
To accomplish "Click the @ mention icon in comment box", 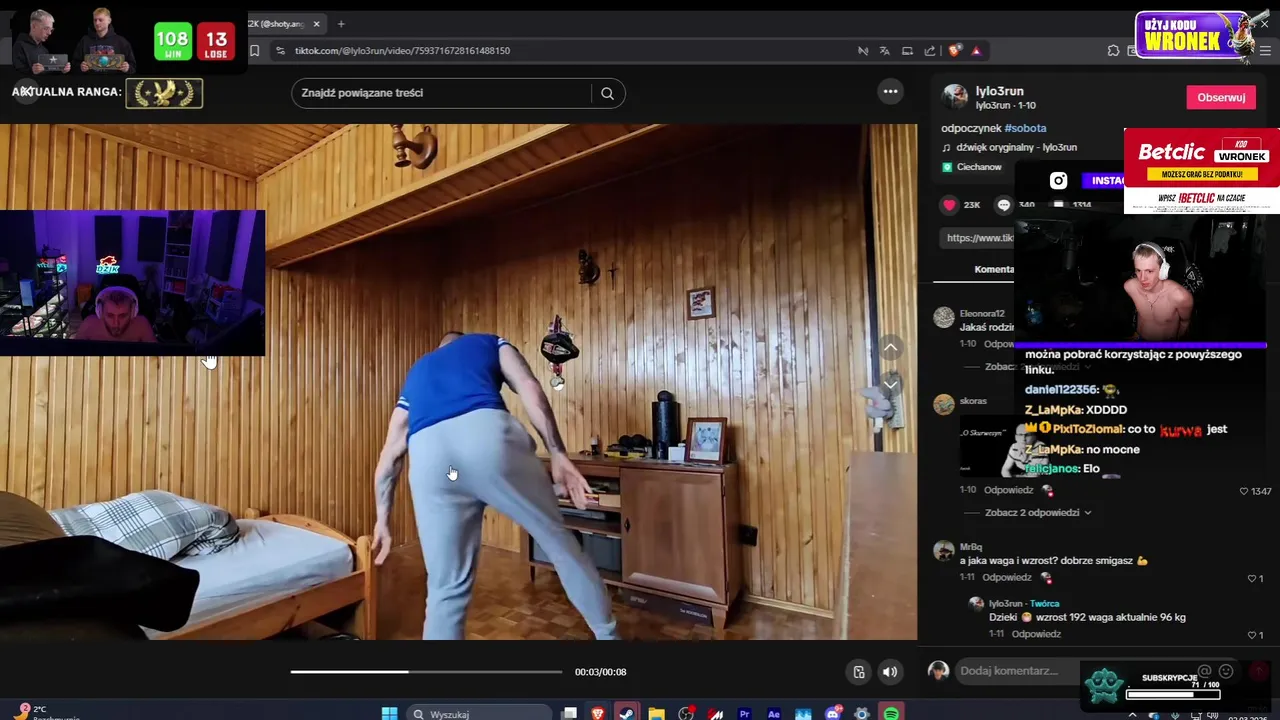I will coord(1205,671).
